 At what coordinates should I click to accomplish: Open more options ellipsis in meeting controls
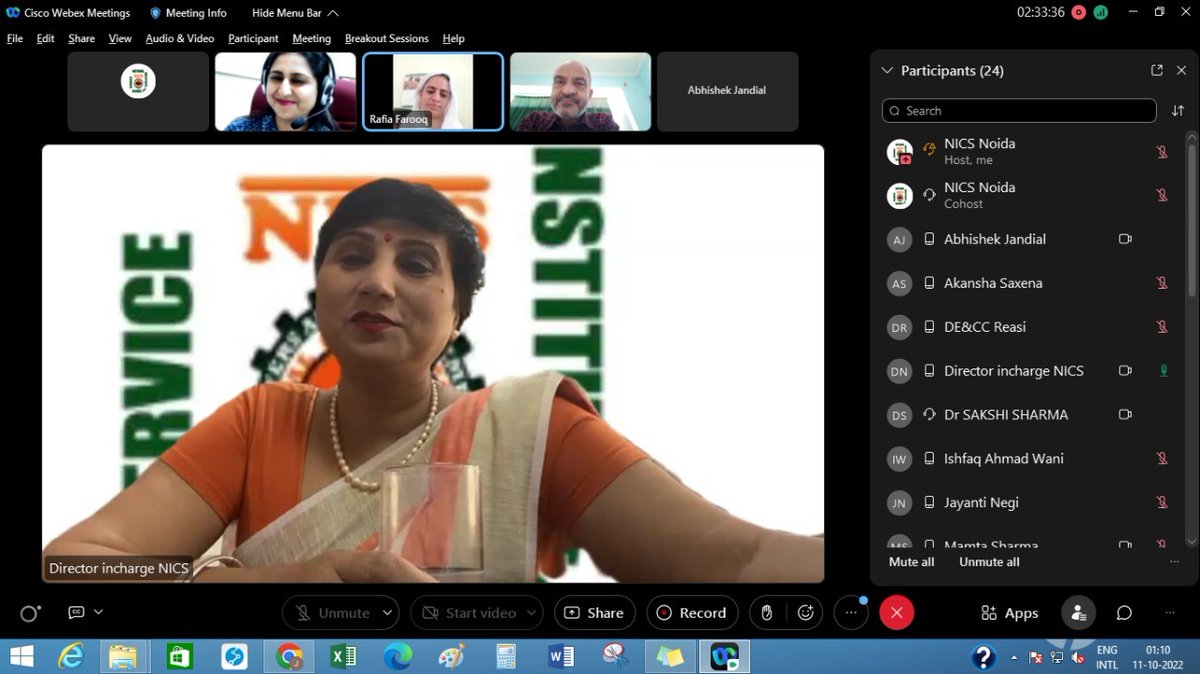pyautogui.click(x=851, y=613)
